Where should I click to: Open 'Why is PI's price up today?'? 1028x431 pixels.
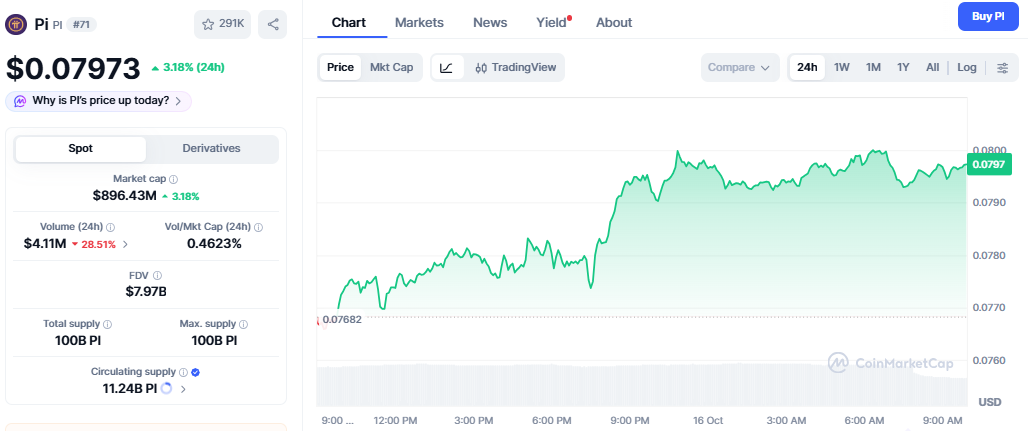pos(98,101)
